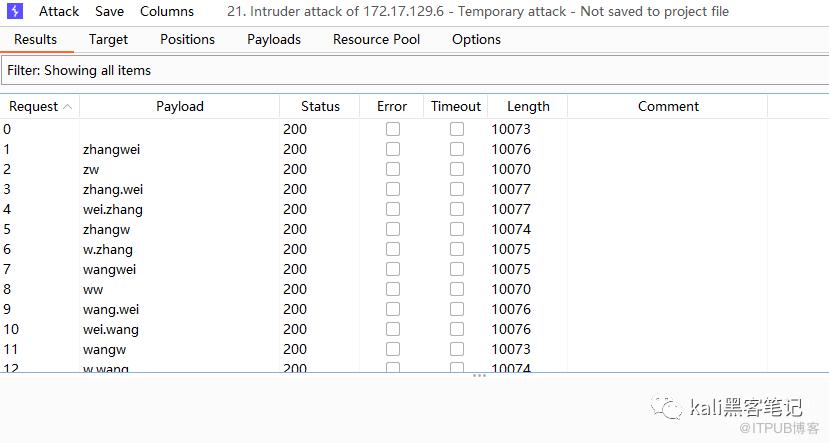Toggle Error checkbox for wangwei row
Screen dimensions: 829x443
[393, 269]
